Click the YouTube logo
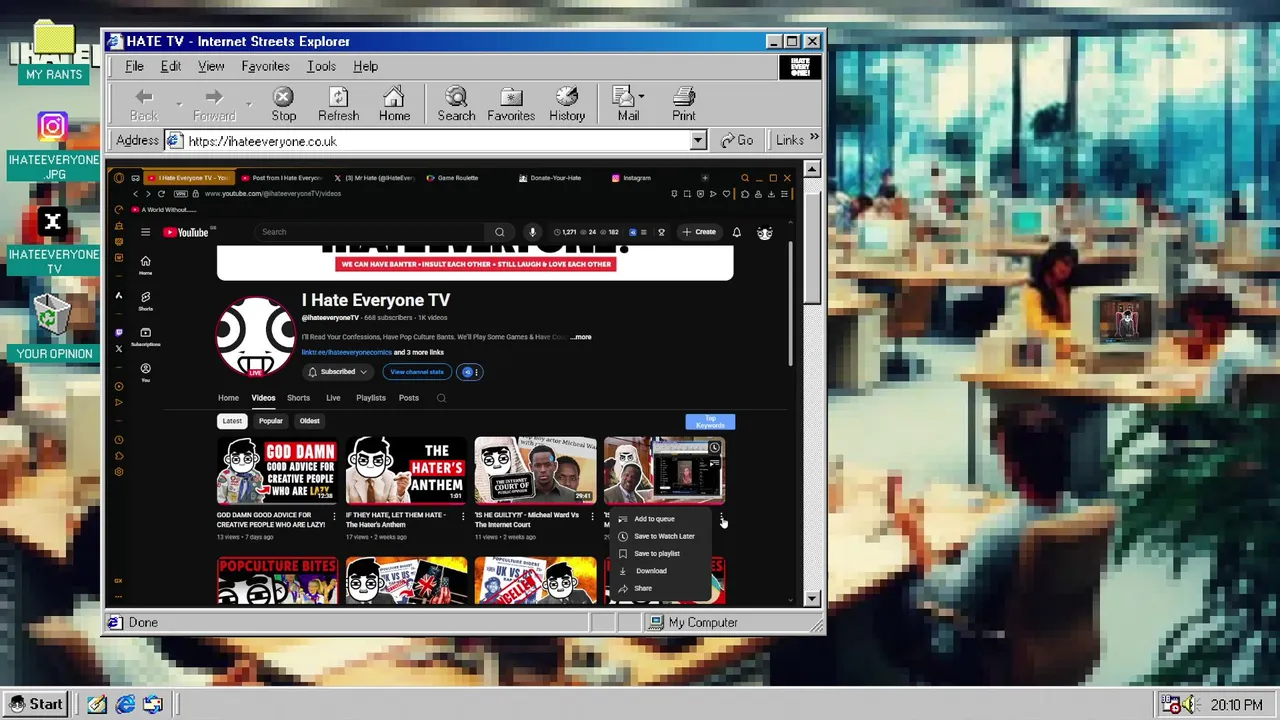Viewport: 1280px width, 720px height. 186,232
